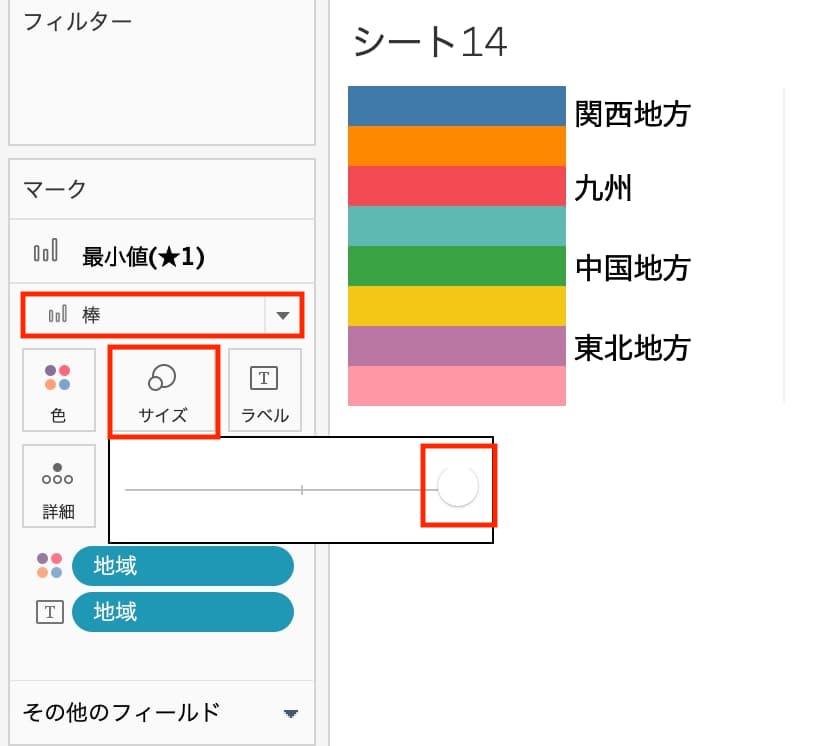This screenshot has height=746, width=814.
Task: Click the color dots icon beside 地域 pill
Action: pos(49,565)
